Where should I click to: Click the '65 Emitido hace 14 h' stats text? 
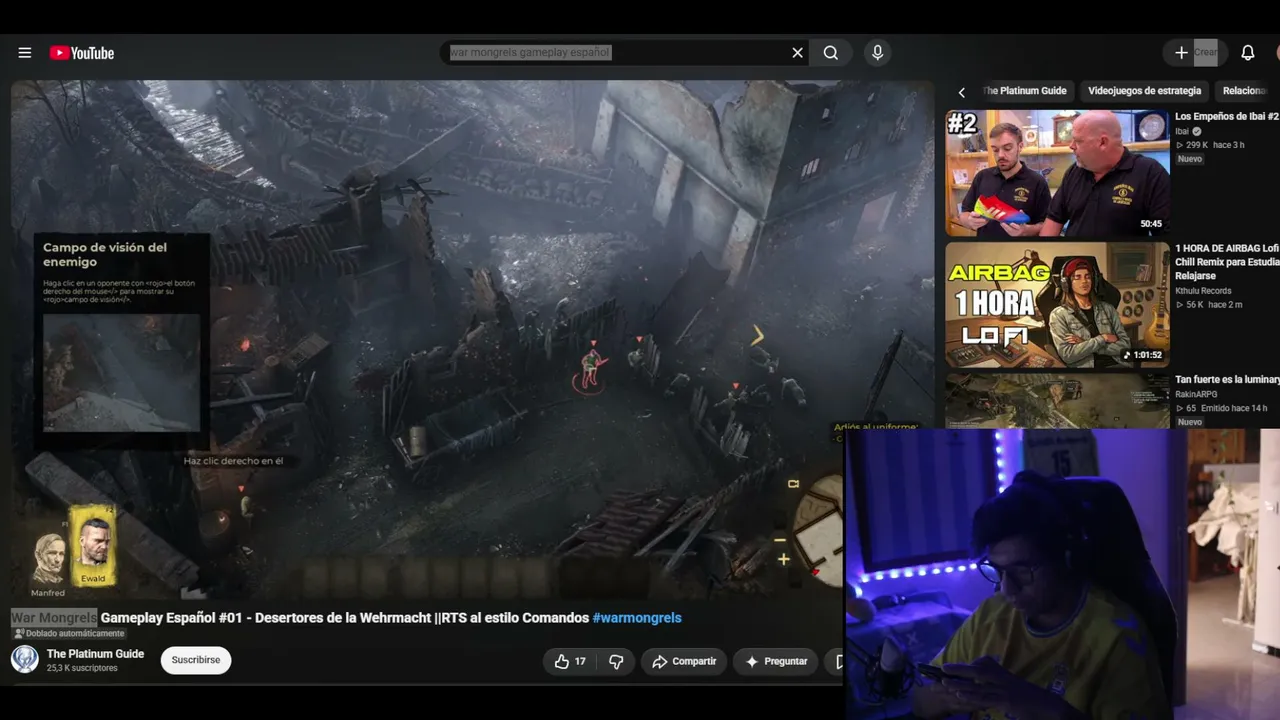1221,408
